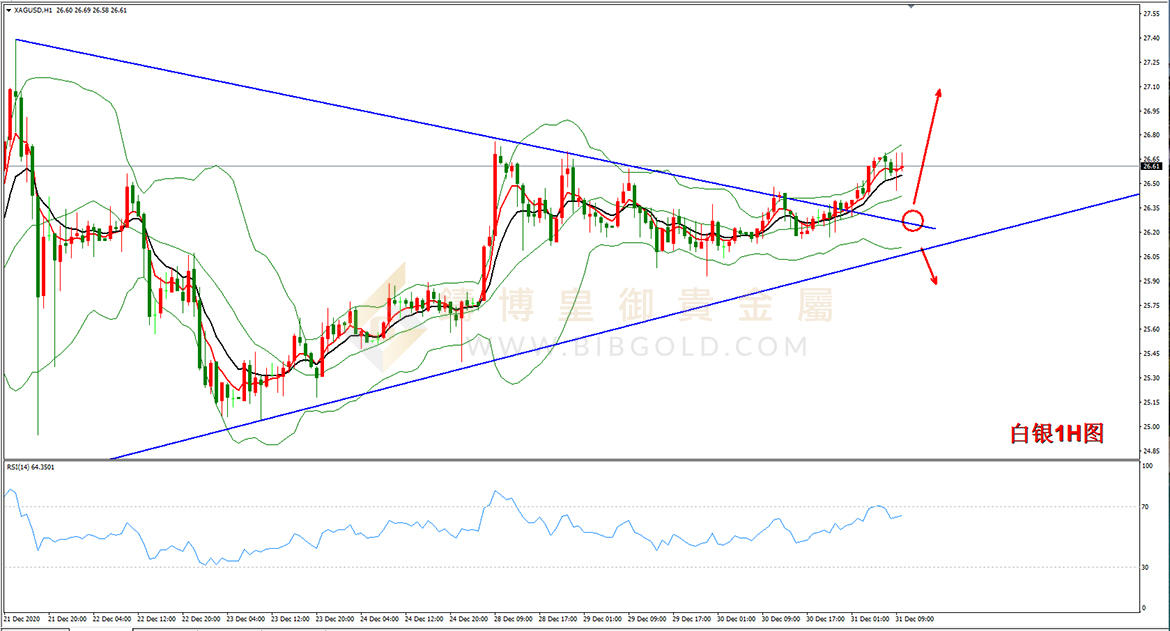Click the RSI(14) indicator label

click(x=31, y=467)
